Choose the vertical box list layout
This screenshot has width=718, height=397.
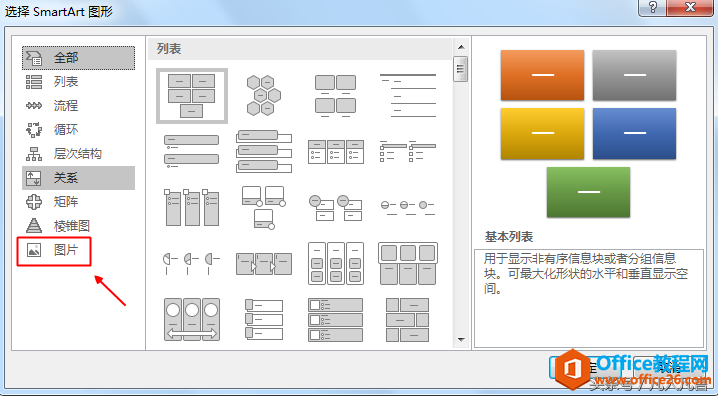pyautogui.click(x=263, y=151)
